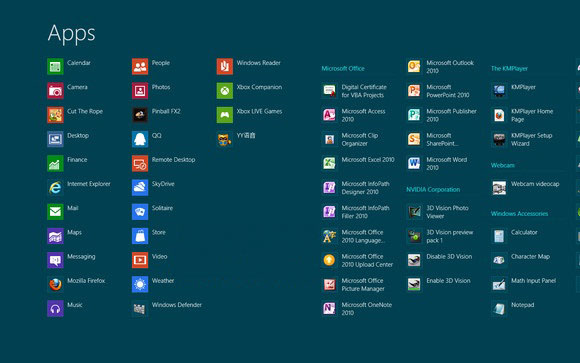Open the Video app icon
Screen dimensions: 580x363
140,260
